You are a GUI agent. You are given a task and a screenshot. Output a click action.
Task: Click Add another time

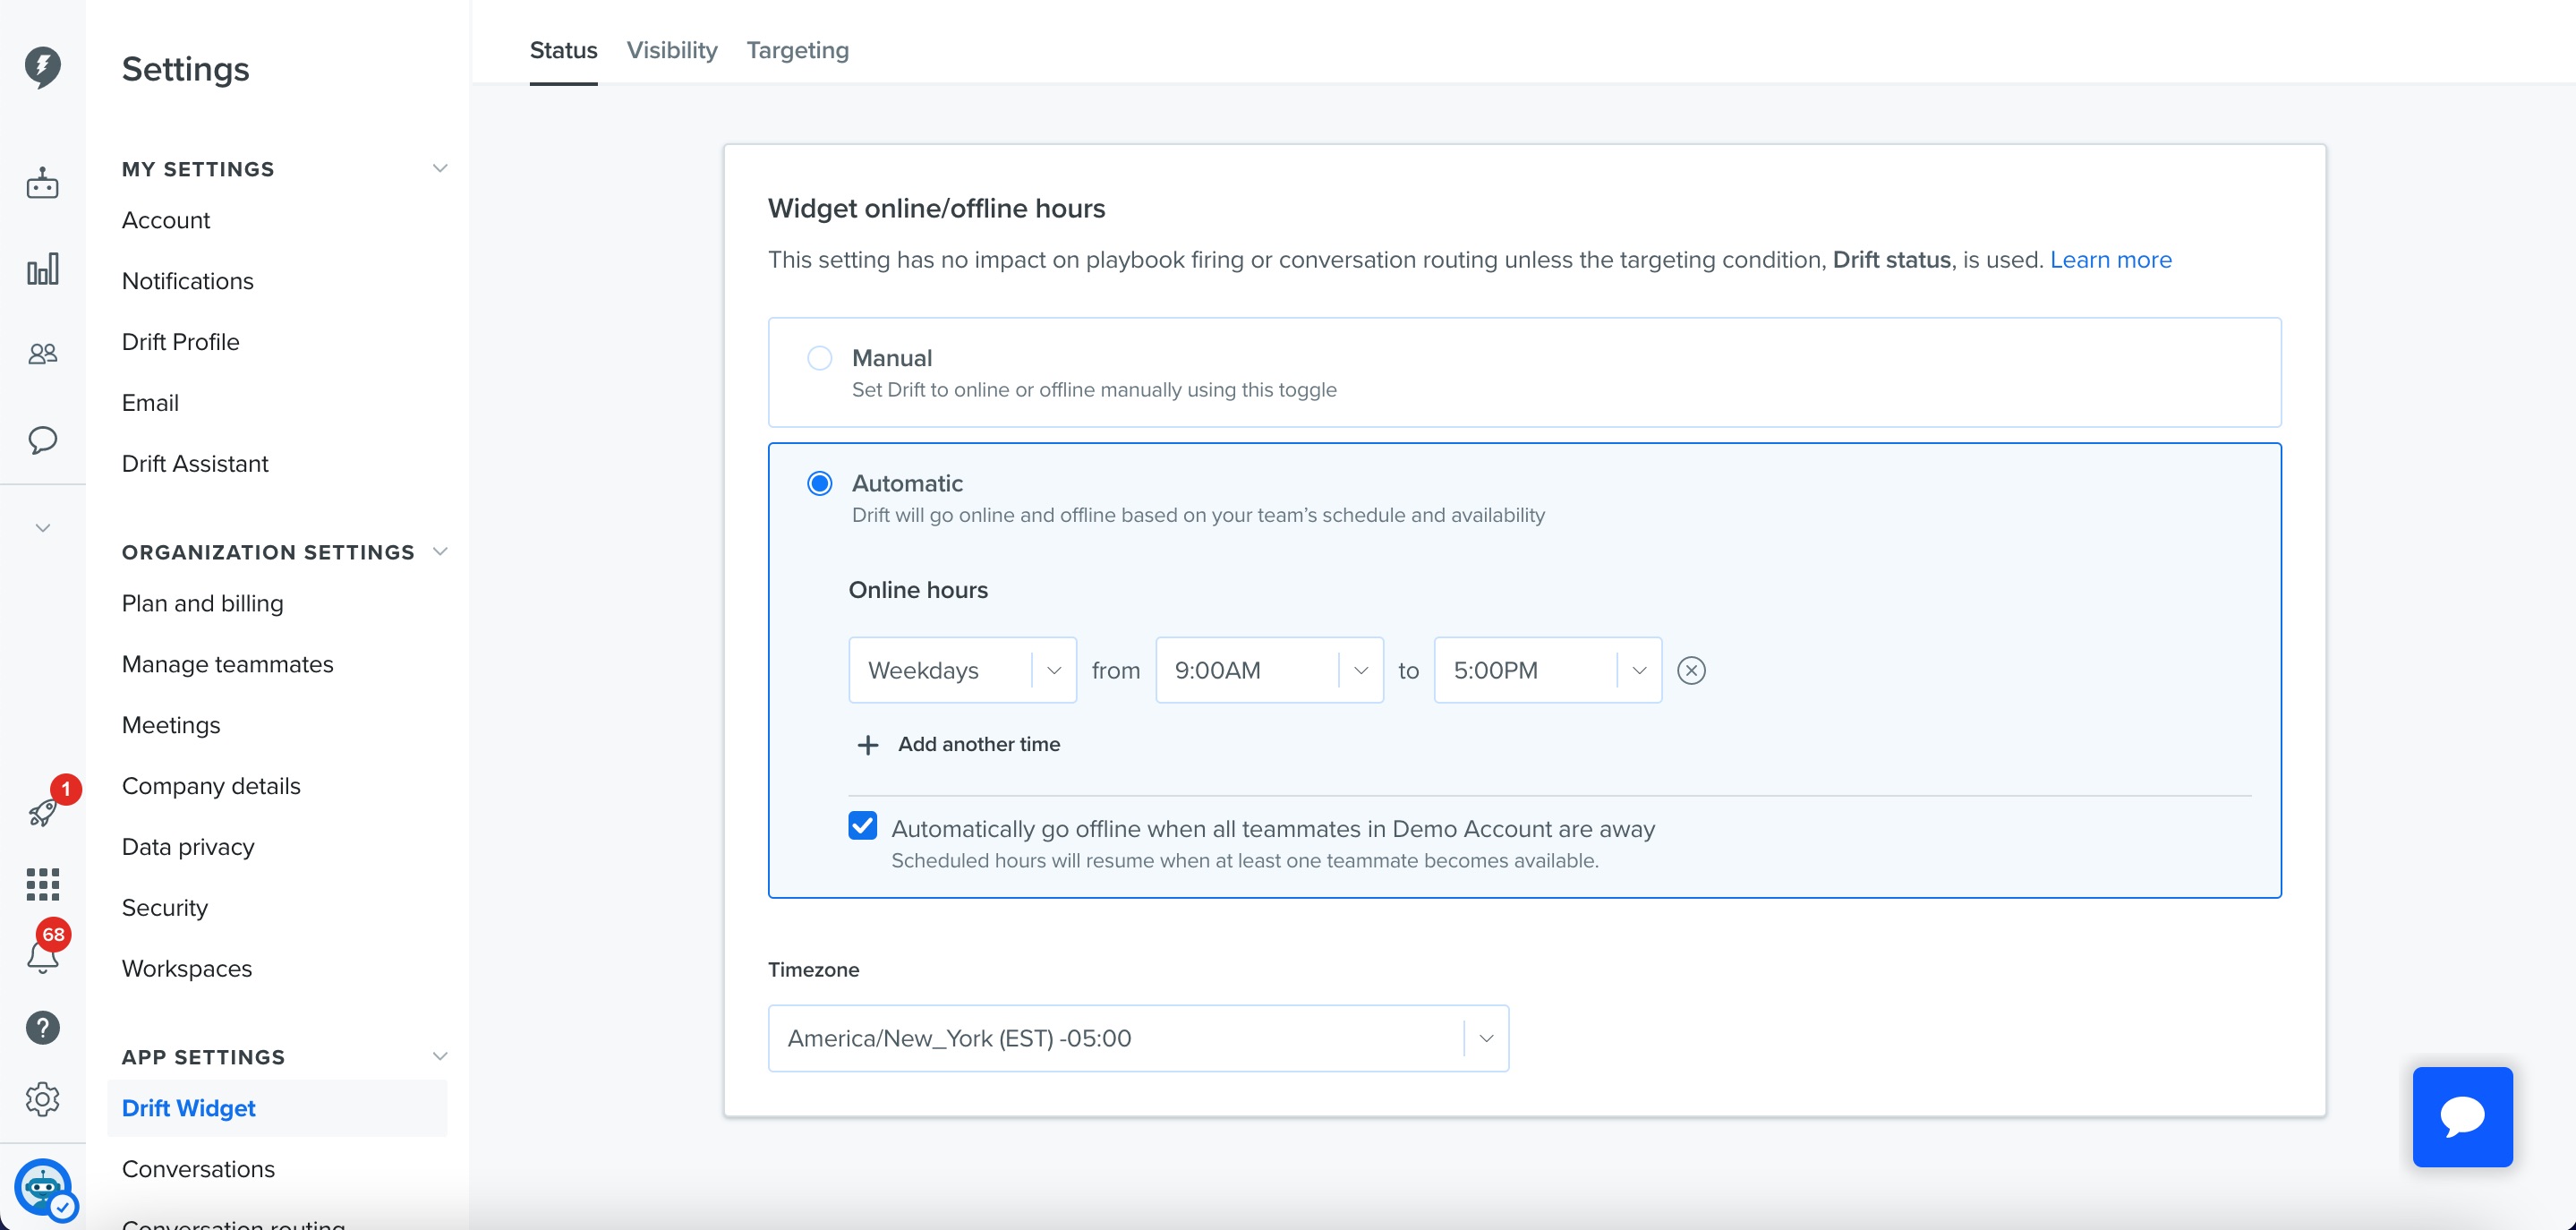pos(978,744)
